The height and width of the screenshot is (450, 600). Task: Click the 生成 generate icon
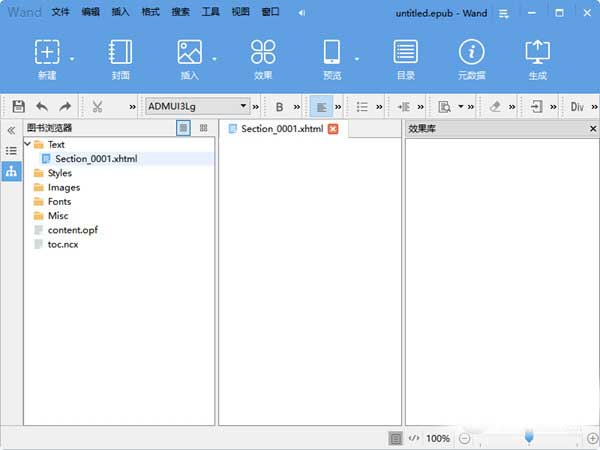537,58
